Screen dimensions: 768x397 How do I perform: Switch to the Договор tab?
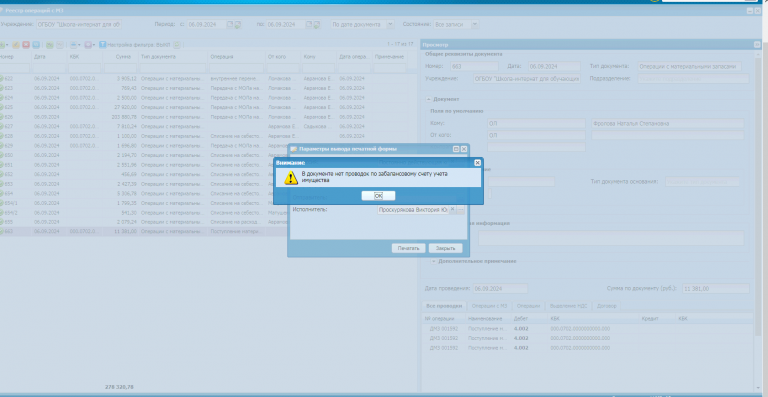tap(606, 306)
